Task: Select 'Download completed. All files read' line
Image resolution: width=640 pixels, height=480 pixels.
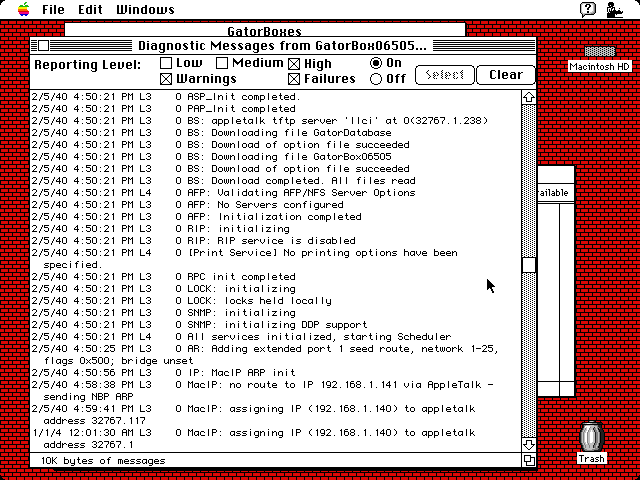Action: coord(276,181)
